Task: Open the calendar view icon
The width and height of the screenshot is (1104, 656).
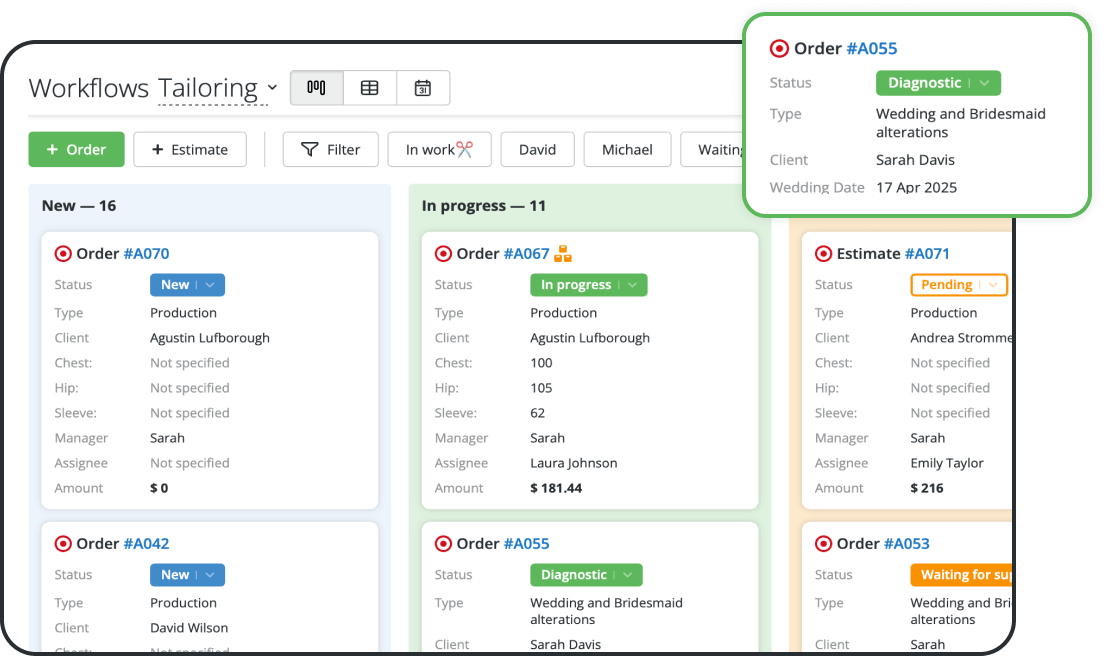Action: point(423,88)
